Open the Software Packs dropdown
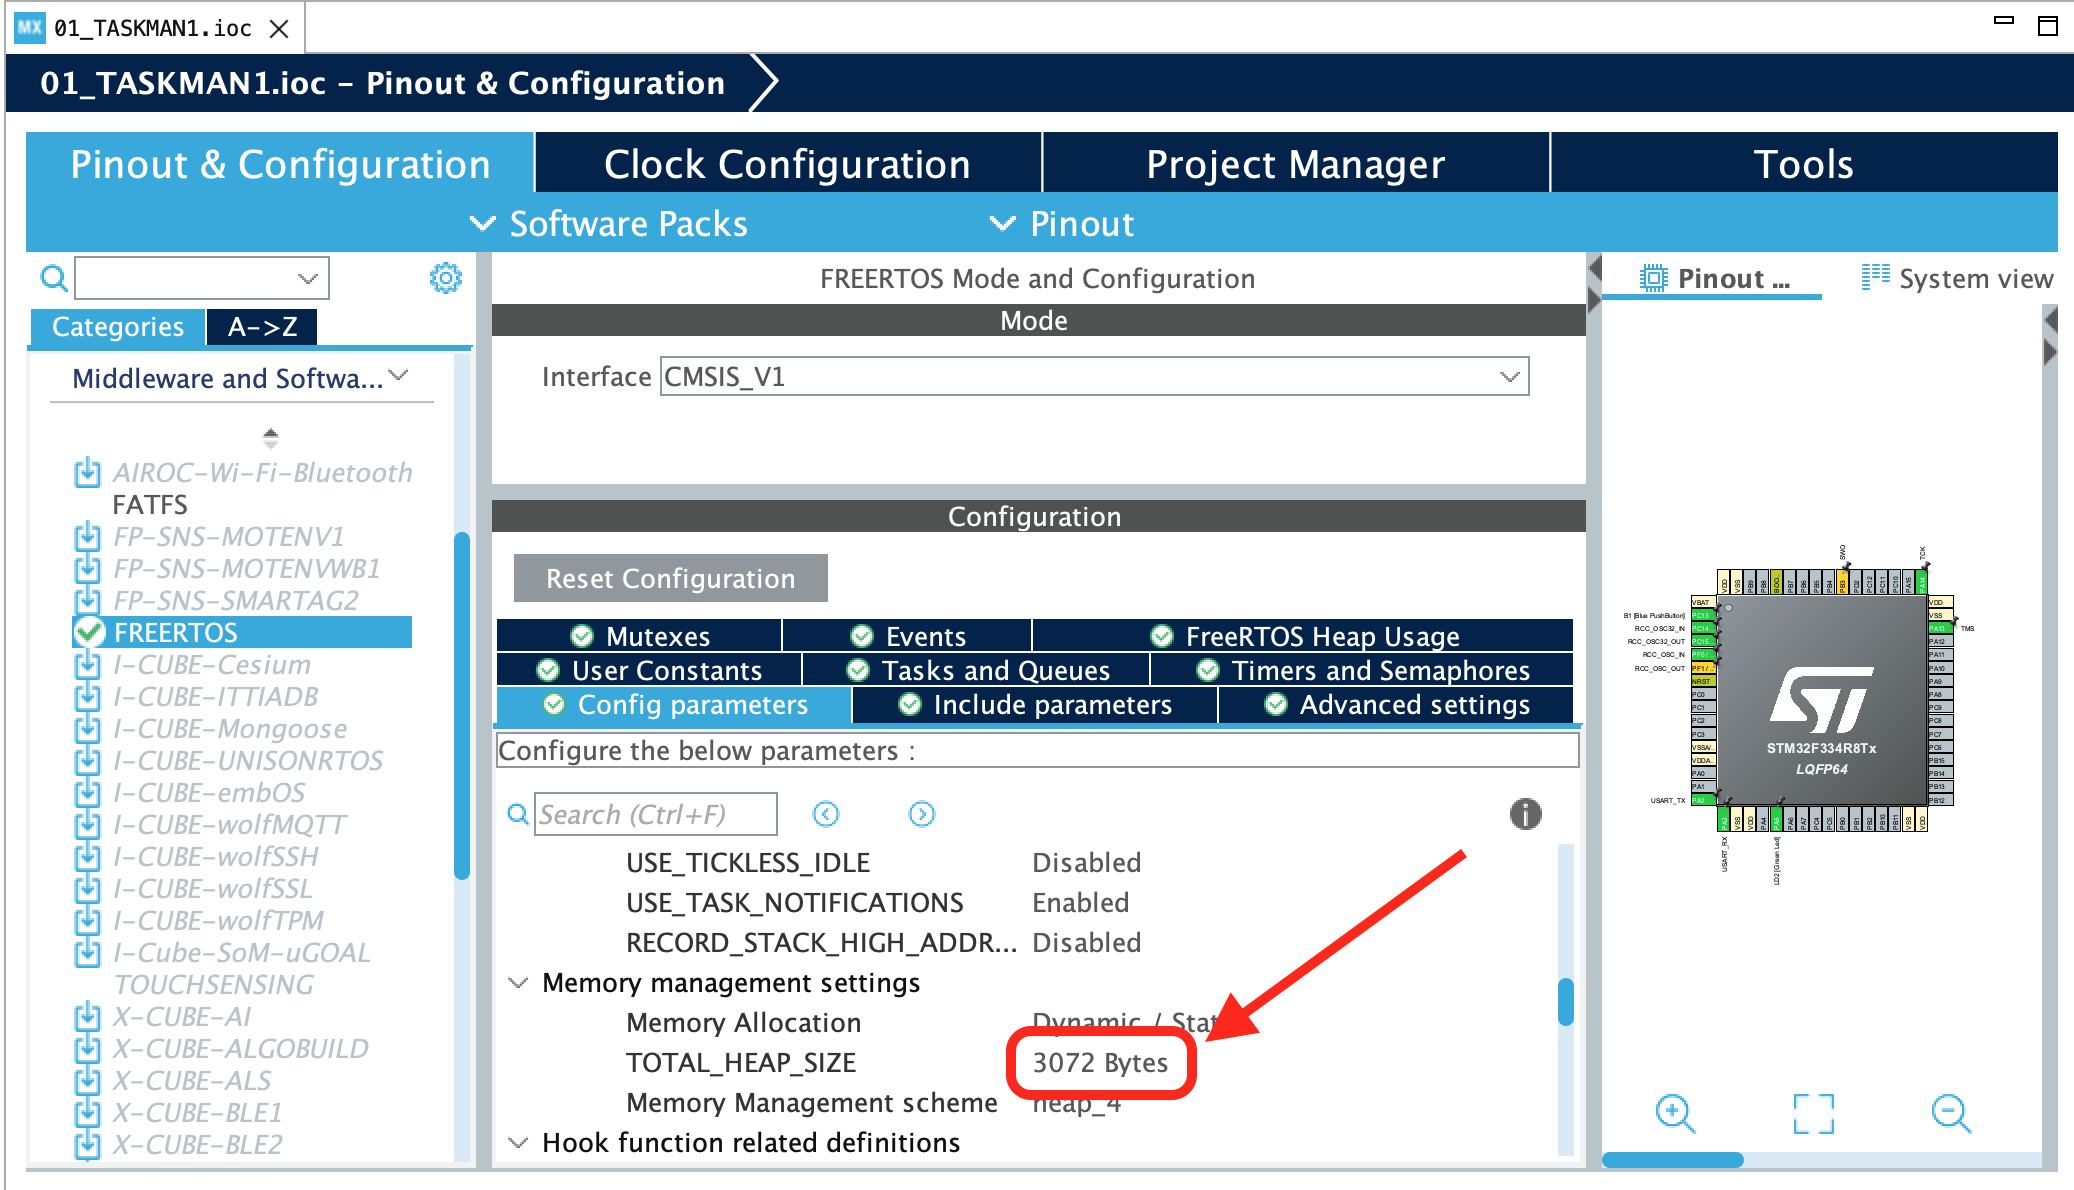This screenshot has width=2074, height=1190. [x=609, y=223]
